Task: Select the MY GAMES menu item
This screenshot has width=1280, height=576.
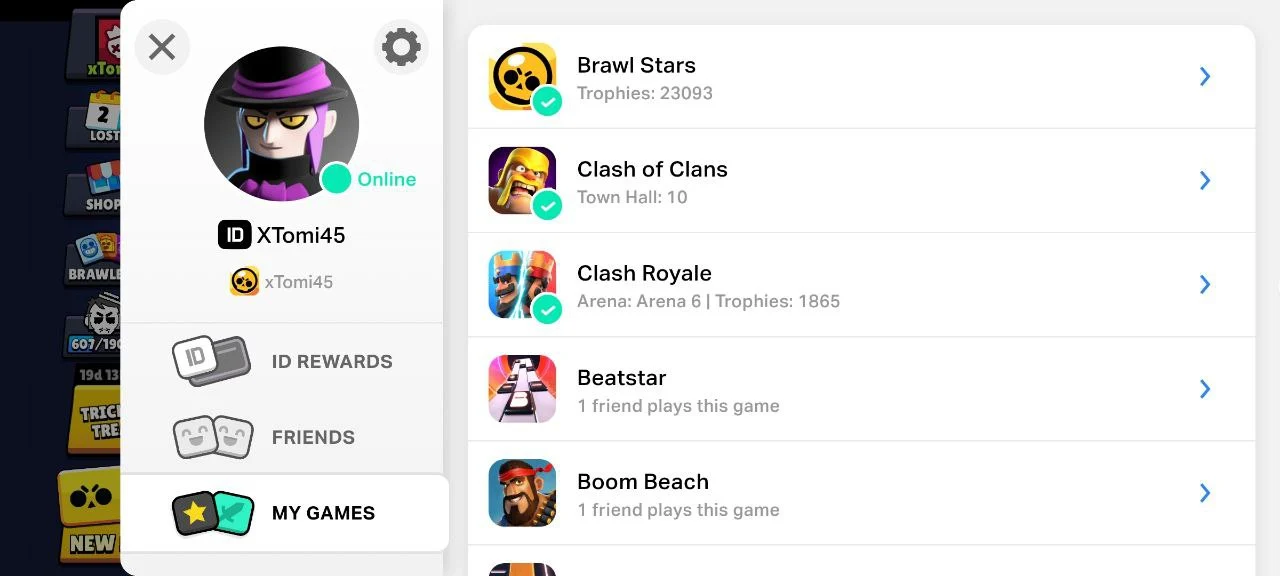Action: 323,513
